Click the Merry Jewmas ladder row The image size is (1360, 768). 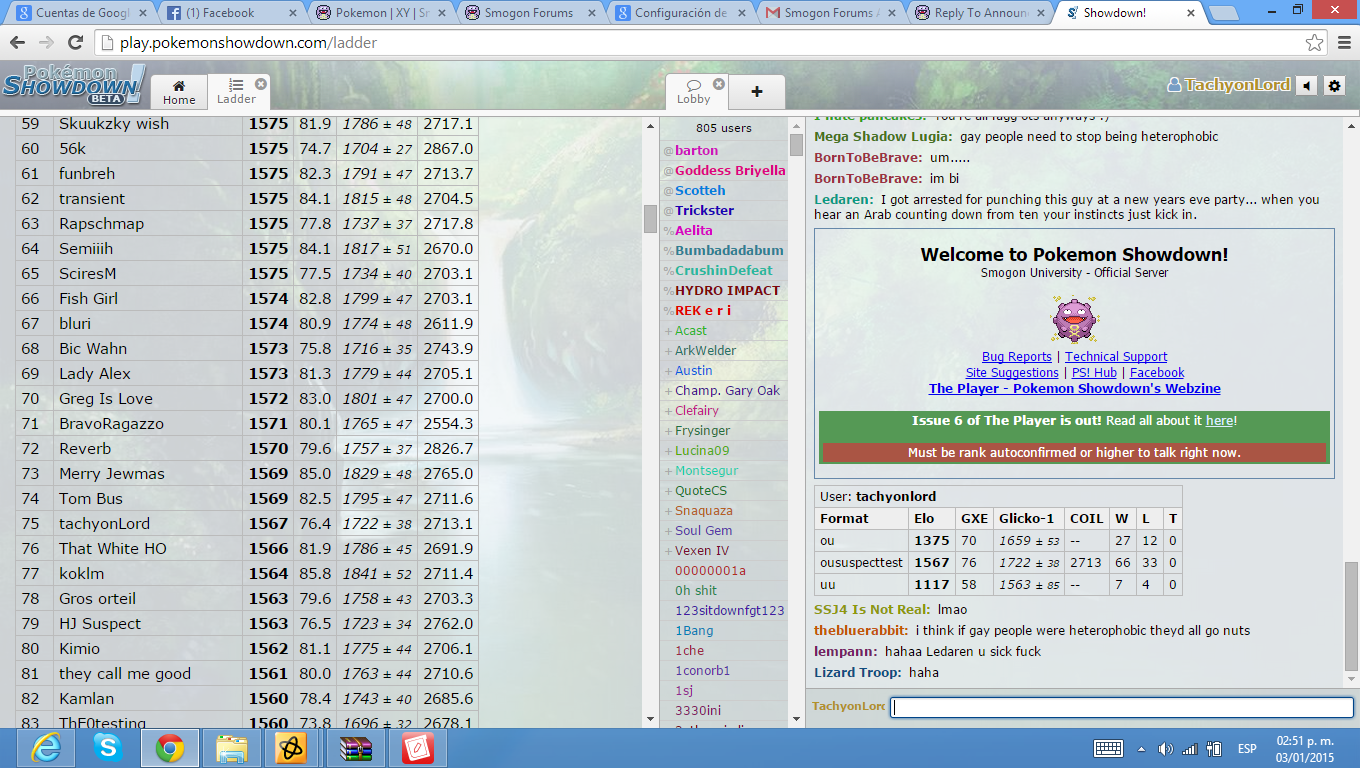click(x=247, y=474)
